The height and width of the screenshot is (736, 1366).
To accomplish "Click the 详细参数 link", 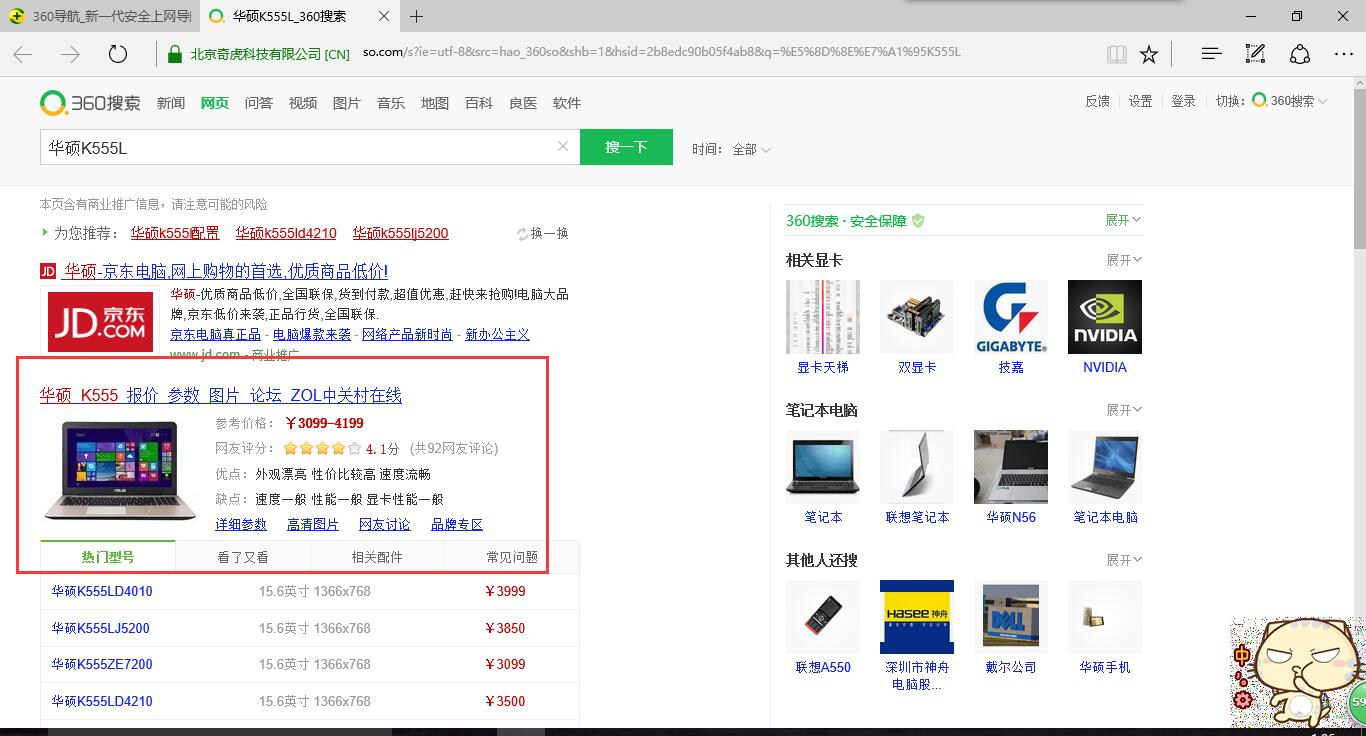I will pos(241,524).
